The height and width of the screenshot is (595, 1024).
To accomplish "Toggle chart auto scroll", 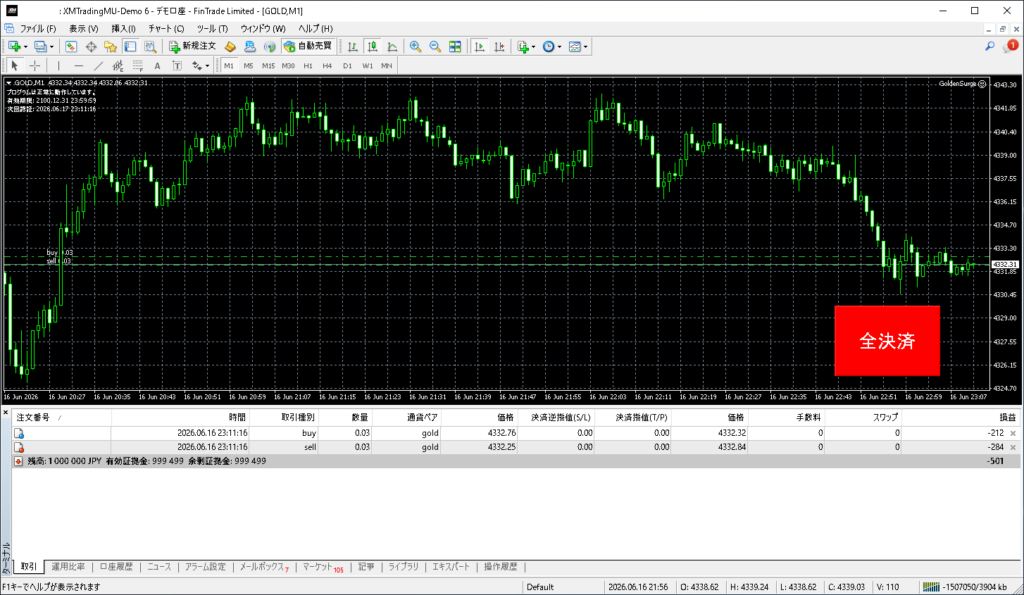I will [479, 46].
